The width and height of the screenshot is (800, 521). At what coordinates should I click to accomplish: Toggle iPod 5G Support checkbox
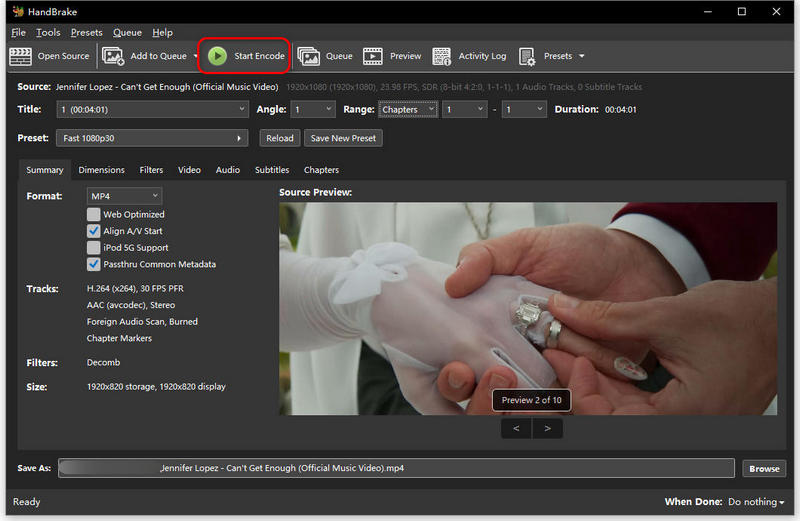94,248
